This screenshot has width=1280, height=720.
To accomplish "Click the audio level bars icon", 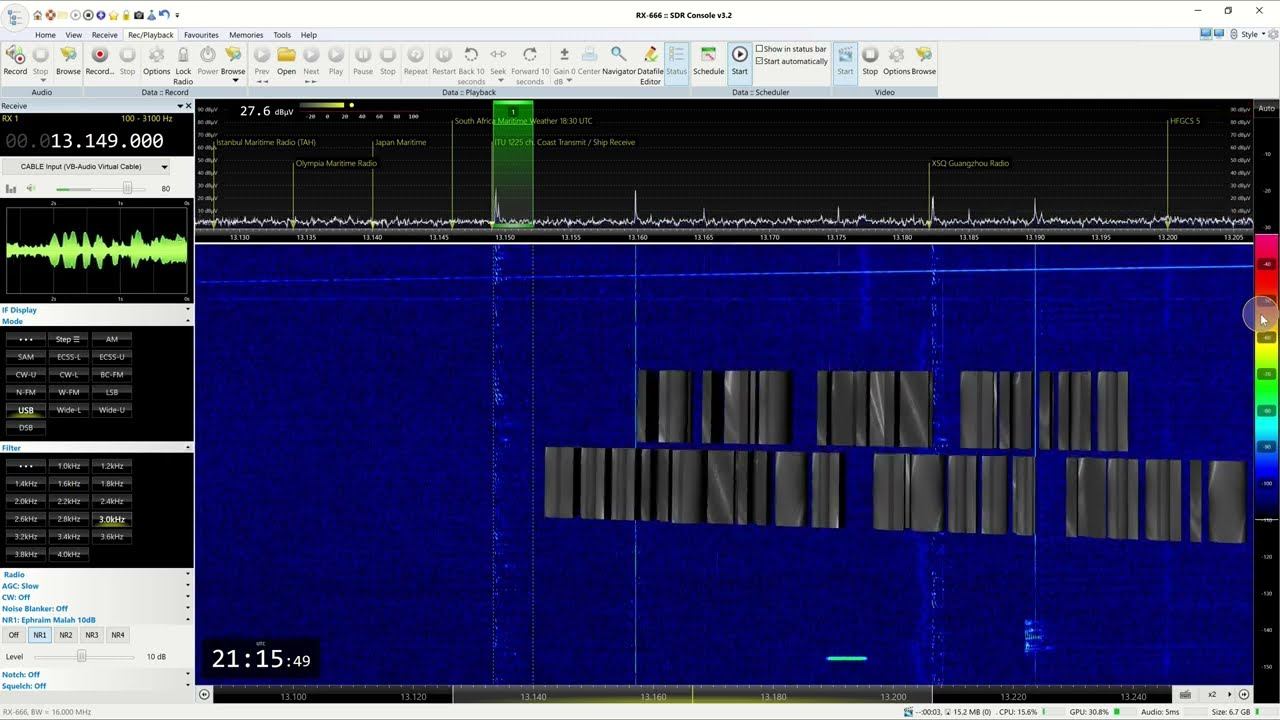I will pos(11,188).
